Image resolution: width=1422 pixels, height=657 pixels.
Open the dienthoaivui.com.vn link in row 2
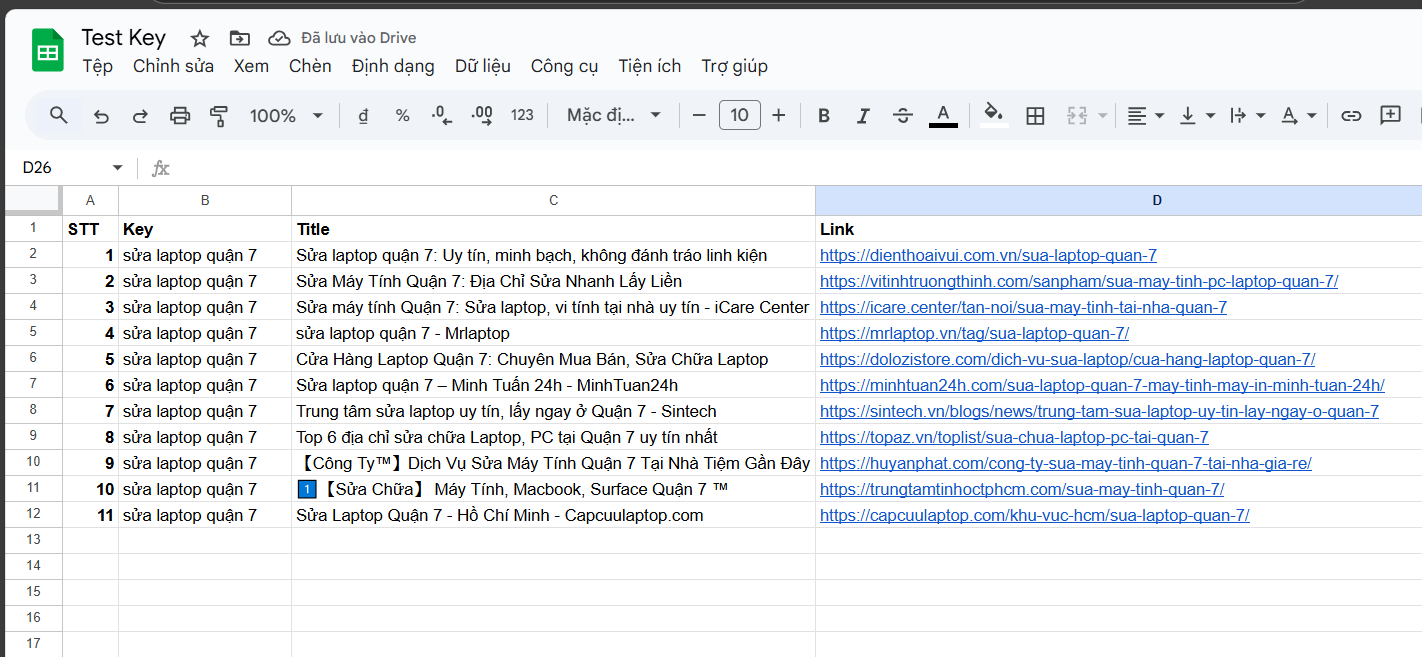(987, 255)
